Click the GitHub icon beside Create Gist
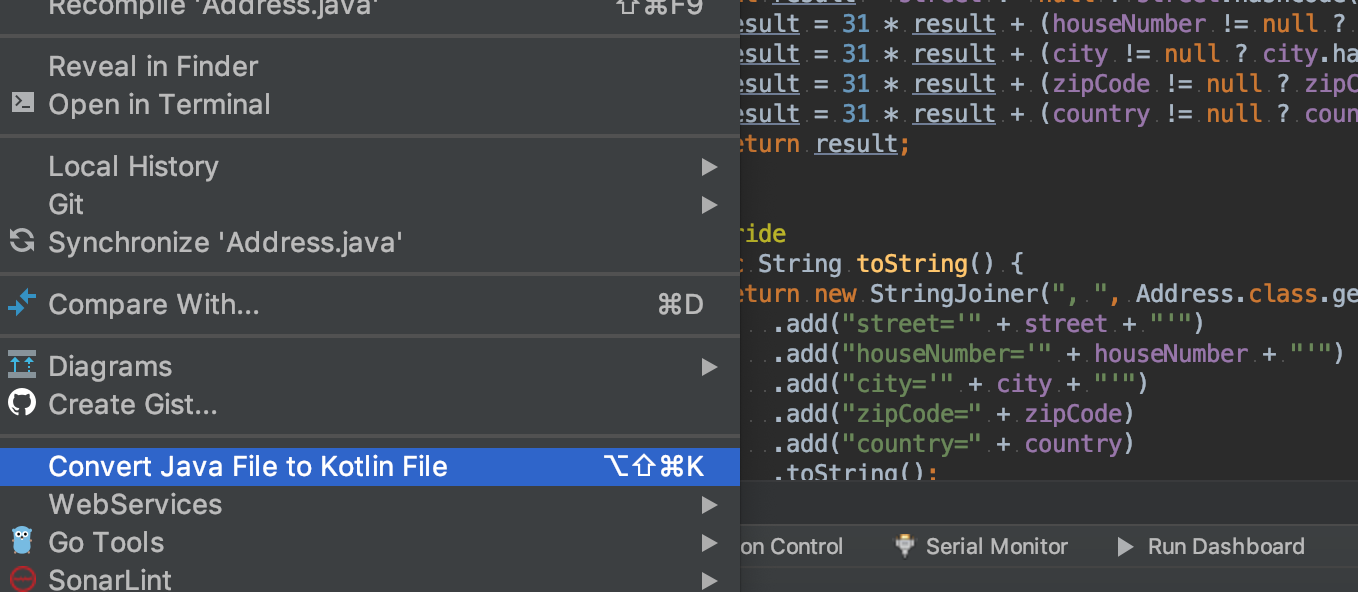The width and height of the screenshot is (1358, 592). coord(22,403)
